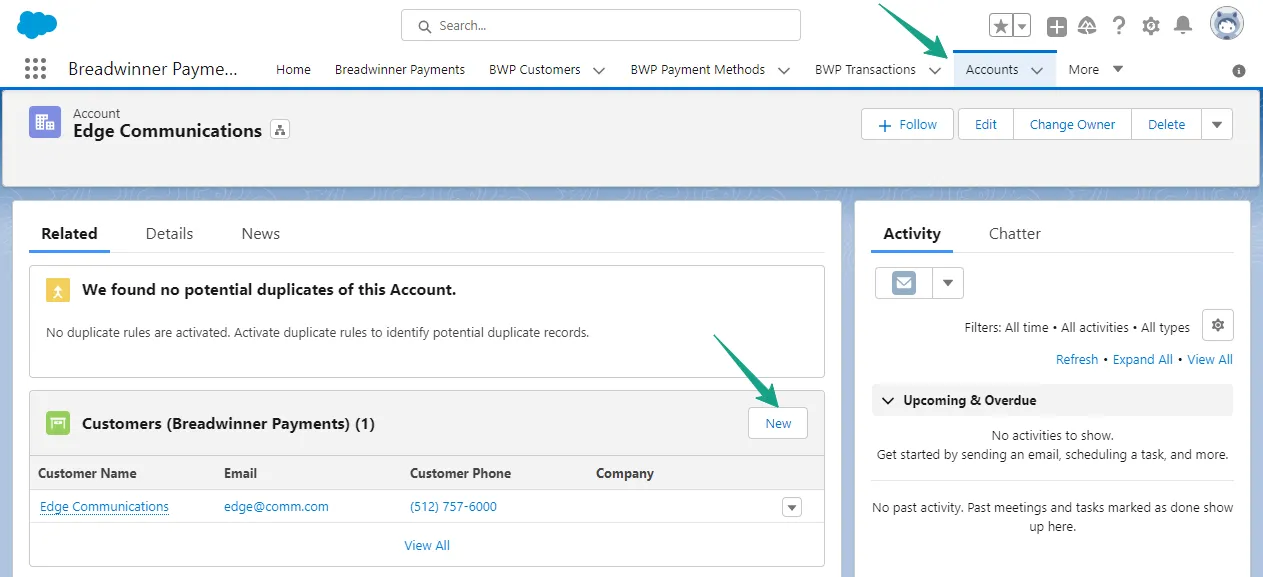Viewport: 1263px width, 577px height.
Task: Open the Edge Communications customer link
Action: point(104,507)
